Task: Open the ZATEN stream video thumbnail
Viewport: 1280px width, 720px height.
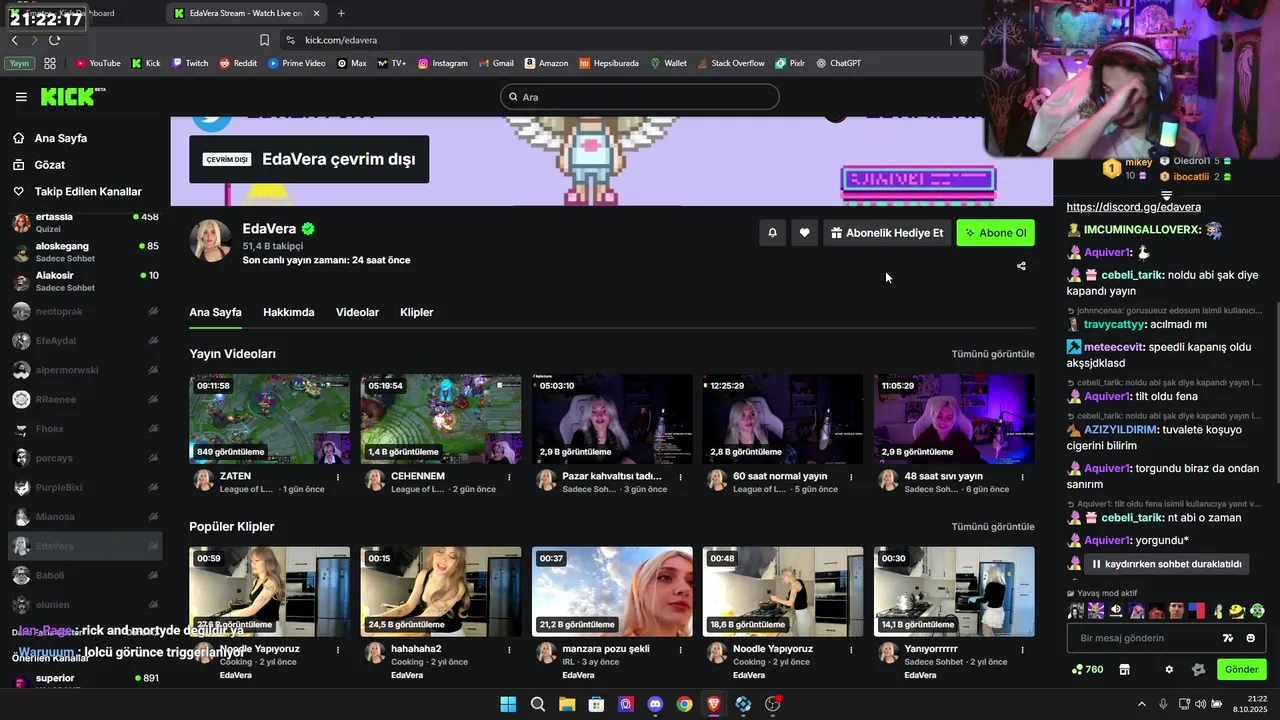Action: click(269, 419)
